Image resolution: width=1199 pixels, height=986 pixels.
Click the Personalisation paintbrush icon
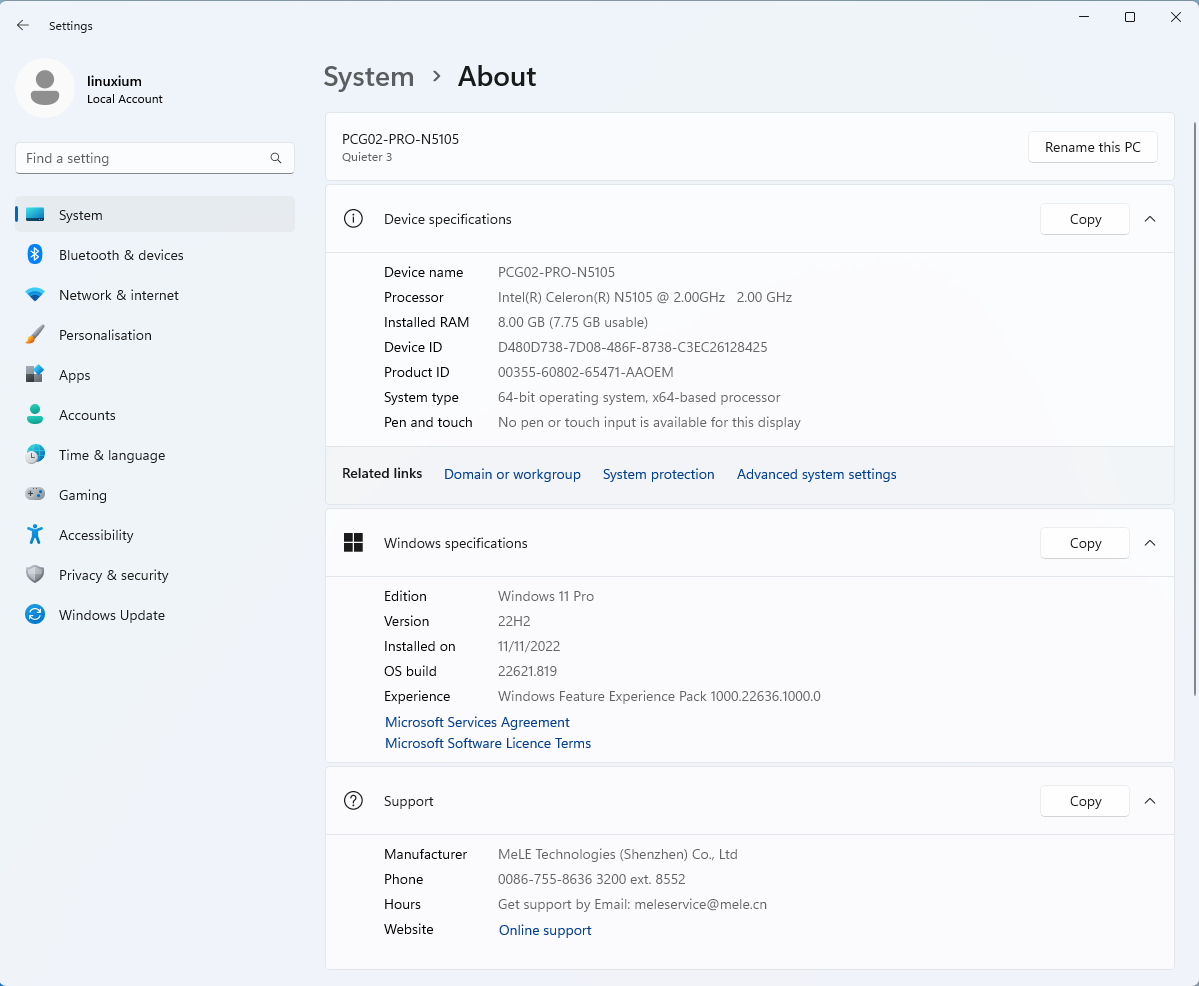click(x=35, y=334)
